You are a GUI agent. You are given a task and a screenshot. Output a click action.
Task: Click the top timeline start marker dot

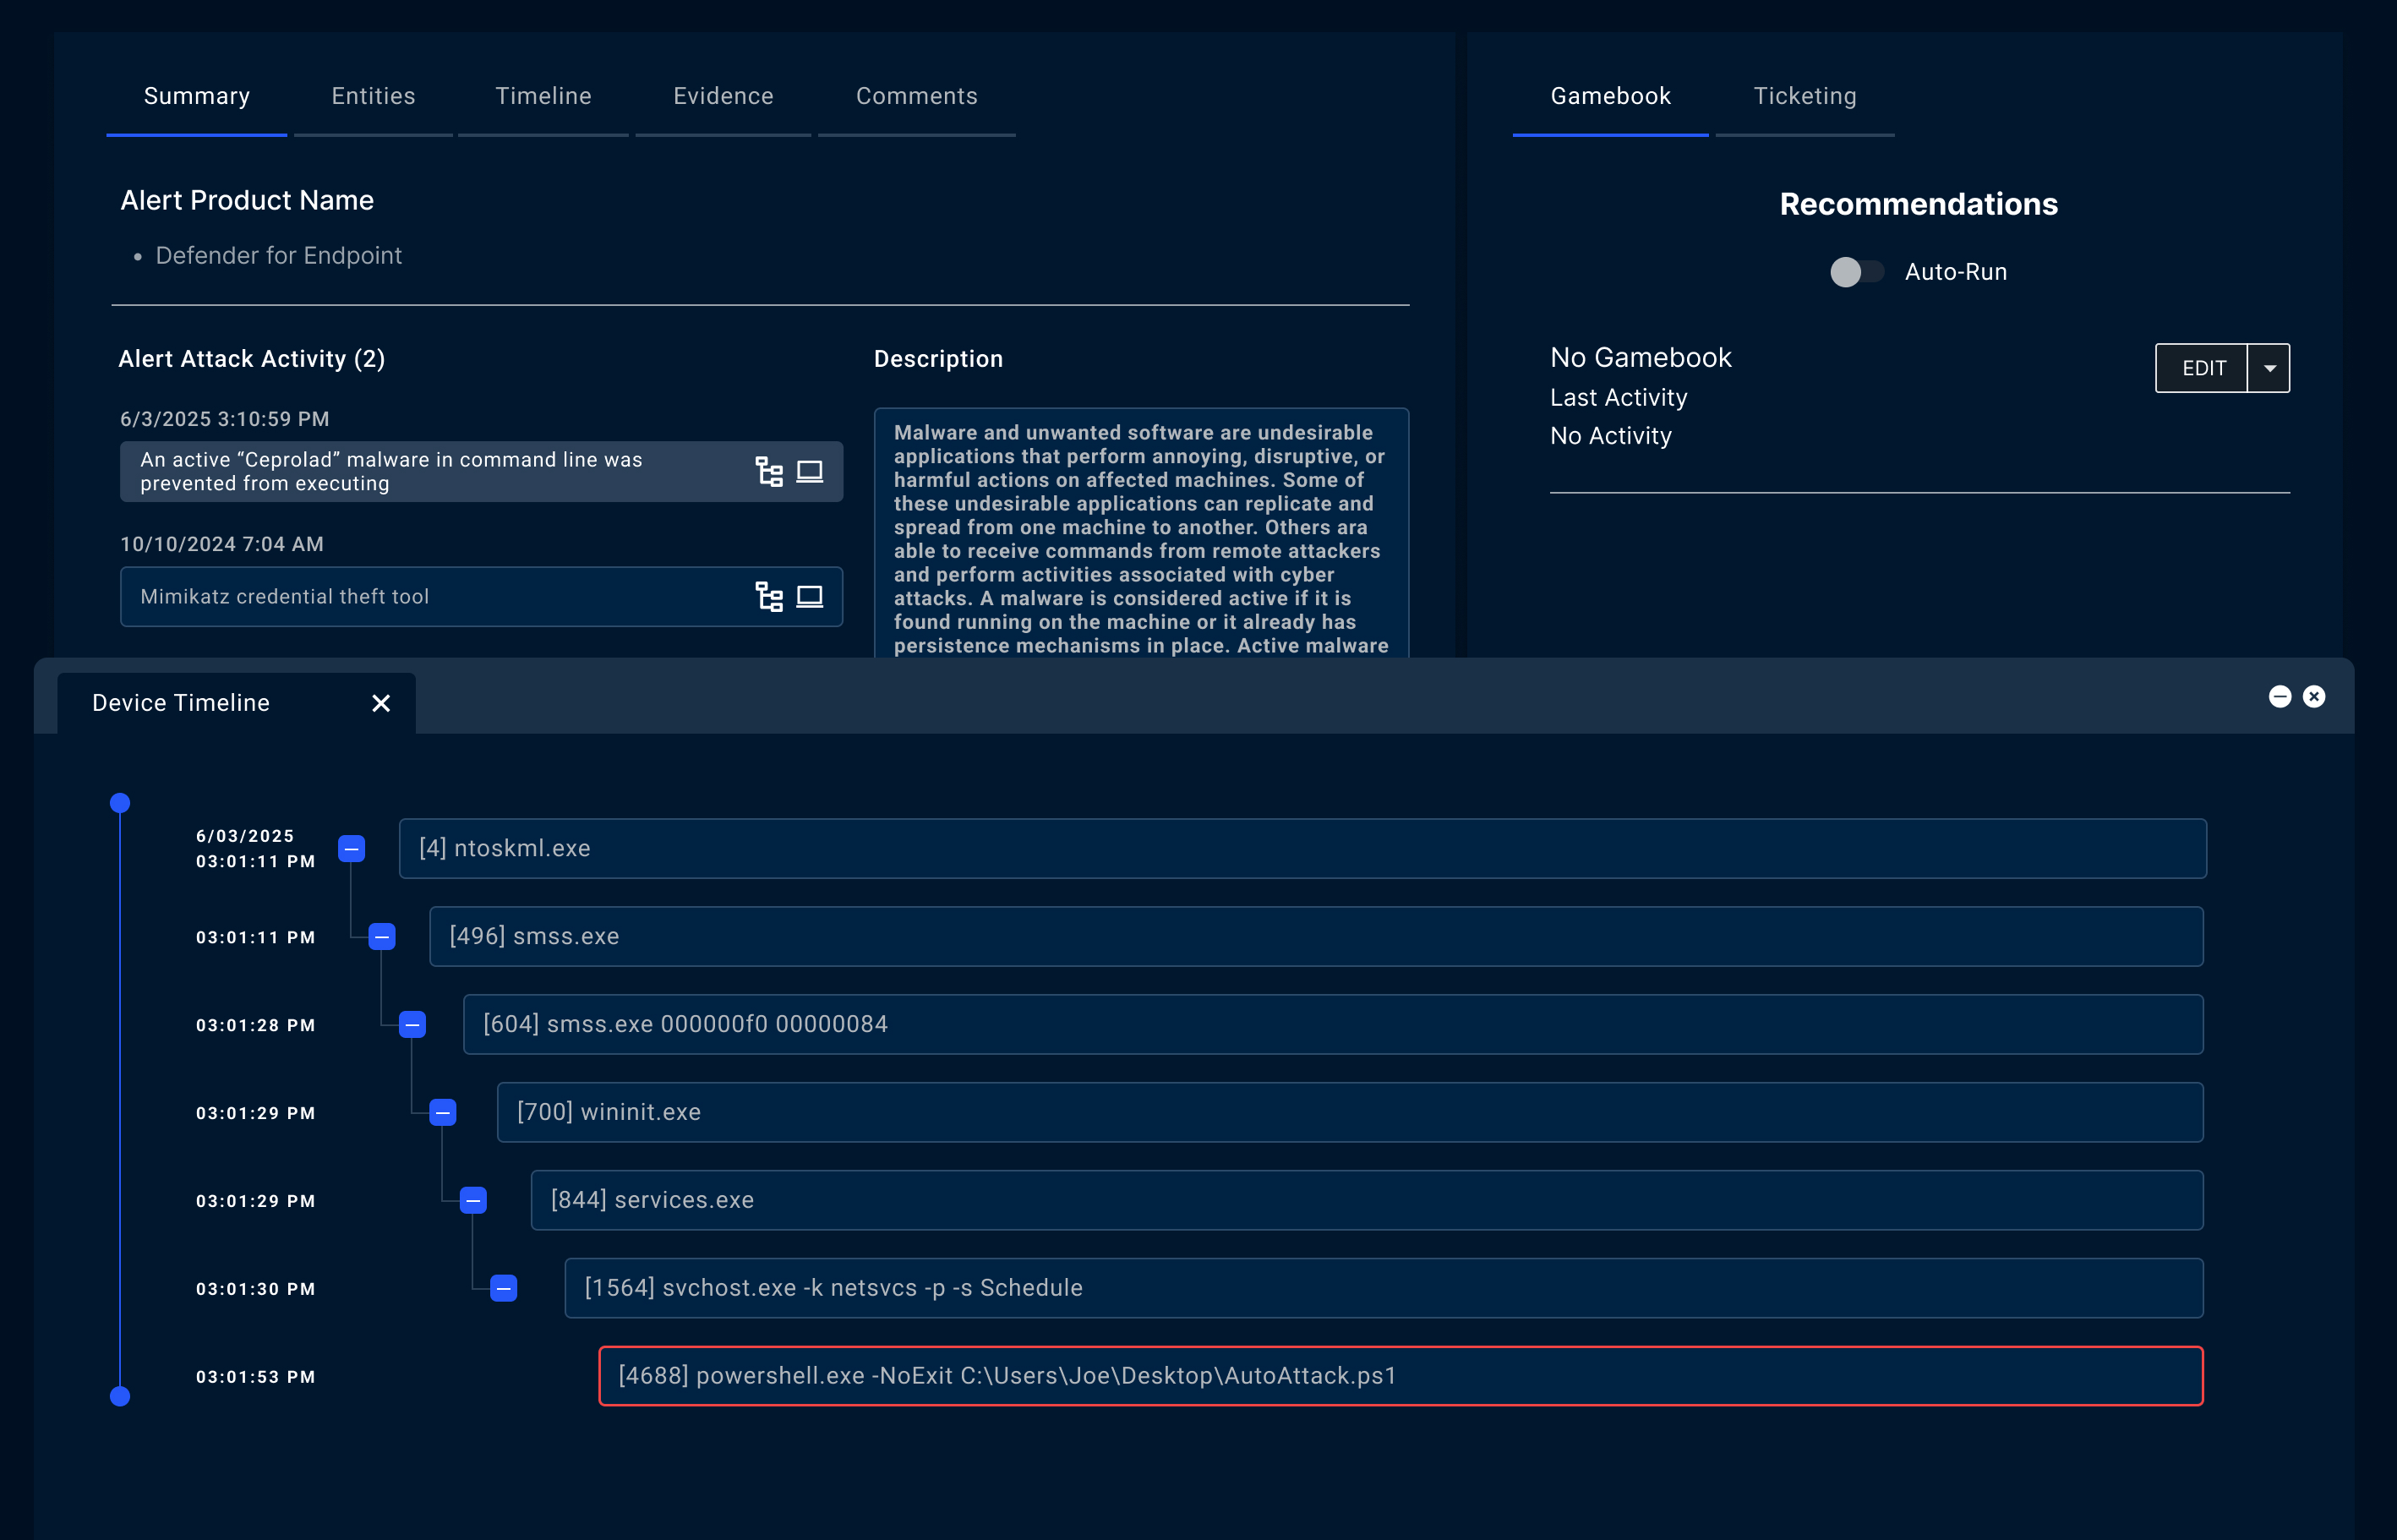tap(120, 803)
